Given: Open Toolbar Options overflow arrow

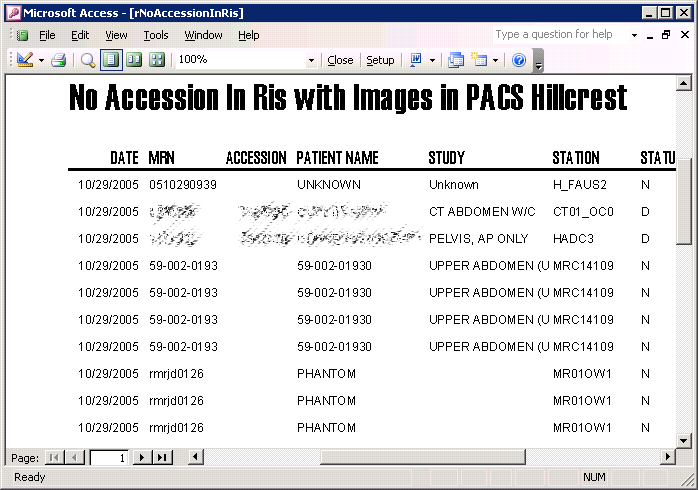Looking at the screenshot, I should (x=538, y=61).
